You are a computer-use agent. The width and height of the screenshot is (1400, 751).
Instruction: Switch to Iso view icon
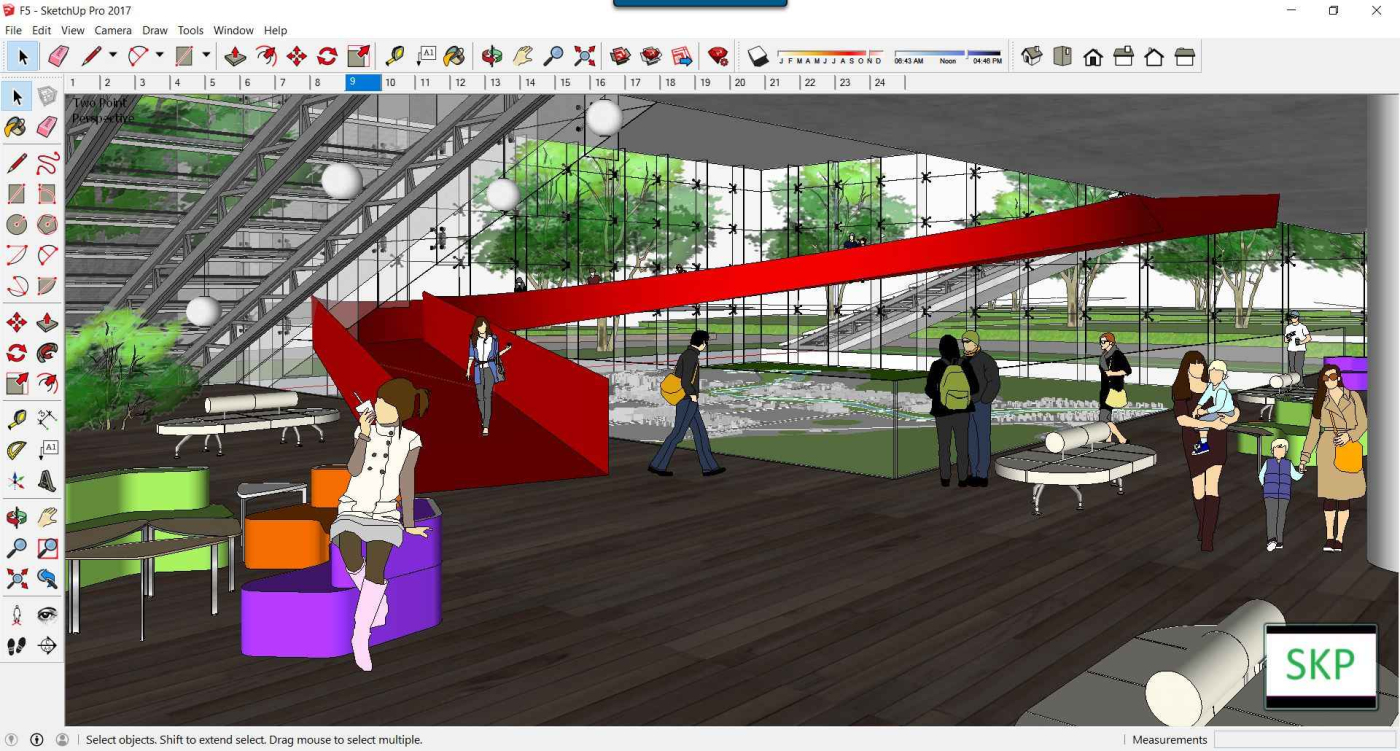point(1032,57)
